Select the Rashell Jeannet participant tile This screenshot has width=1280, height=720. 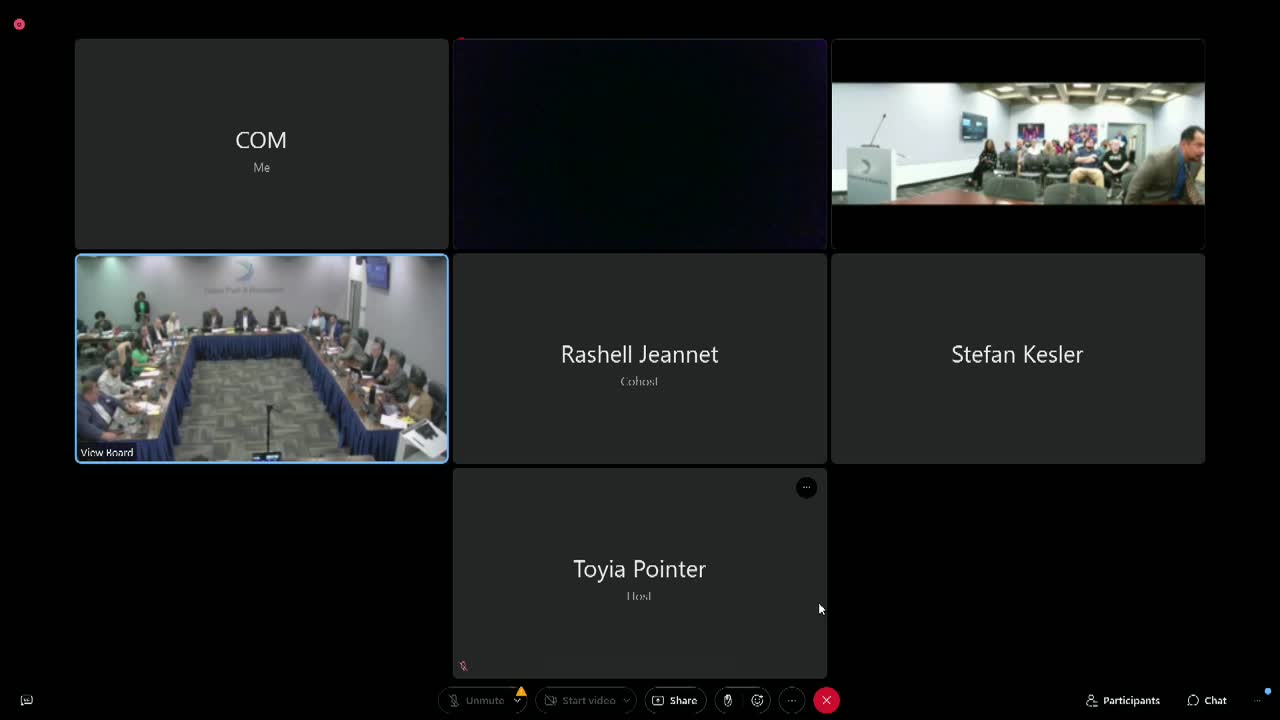tap(640, 358)
